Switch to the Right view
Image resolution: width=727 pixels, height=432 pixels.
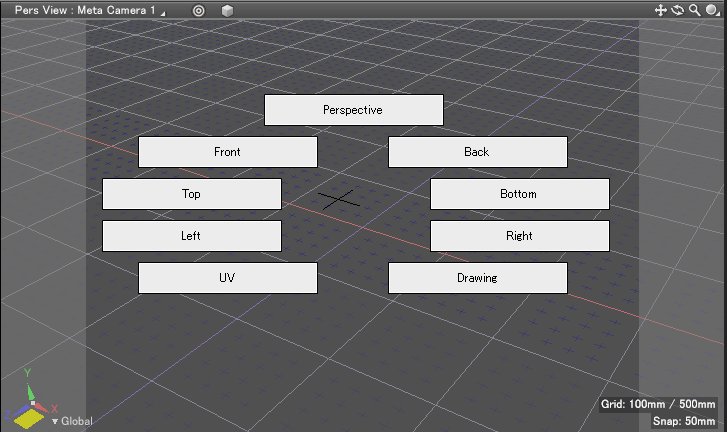point(520,236)
